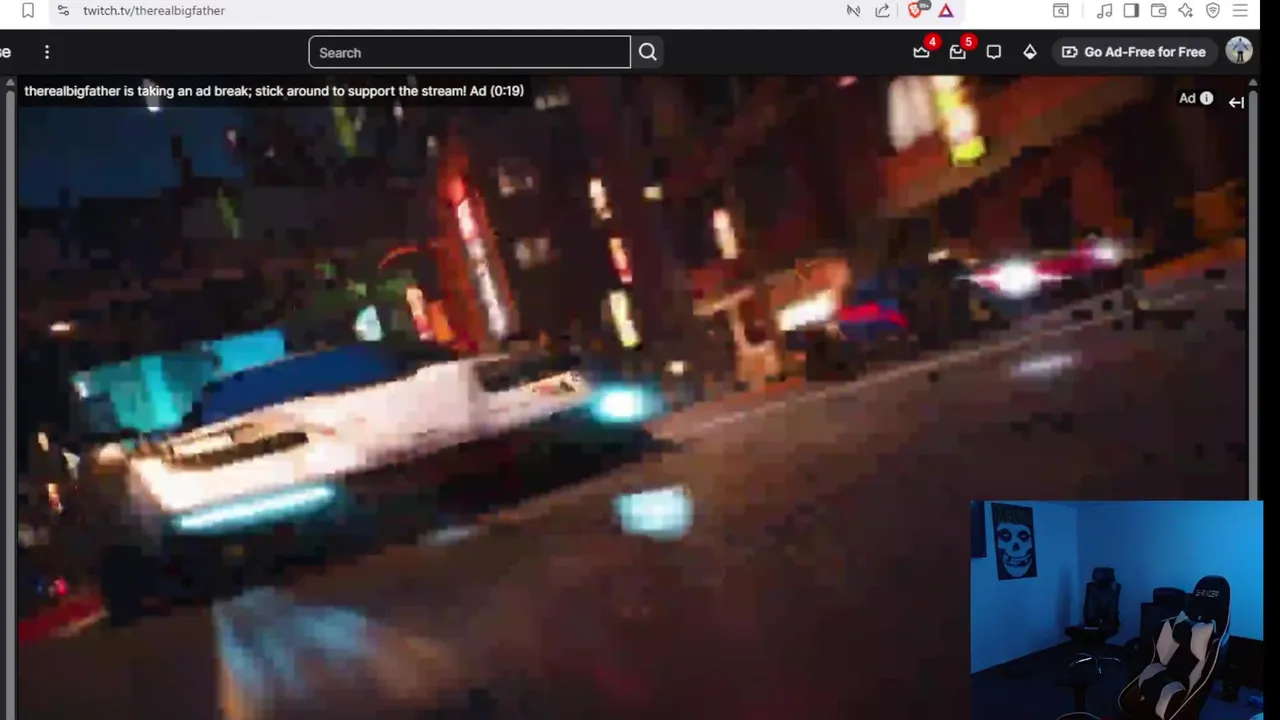
Task: Open Leo AI sparkle icon
Action: (x=1186, y=10)
